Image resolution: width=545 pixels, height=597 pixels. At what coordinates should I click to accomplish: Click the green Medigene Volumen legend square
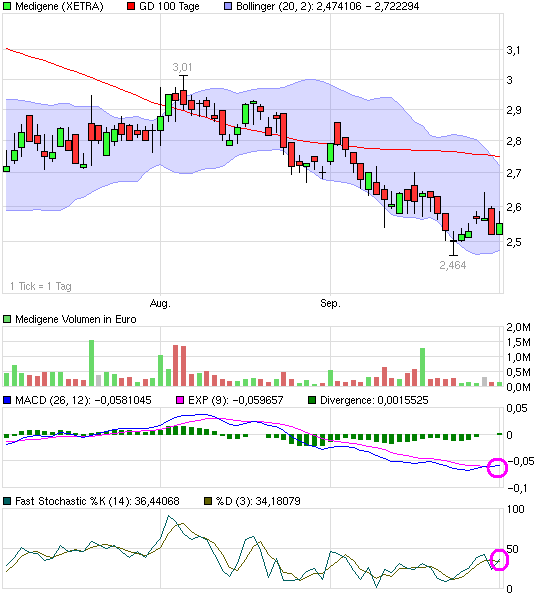click(x=7, y=319)
